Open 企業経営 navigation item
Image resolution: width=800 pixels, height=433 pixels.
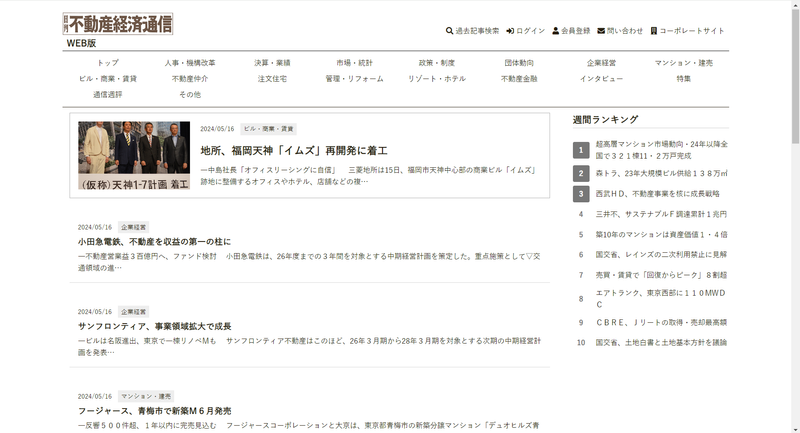point(601,63)
